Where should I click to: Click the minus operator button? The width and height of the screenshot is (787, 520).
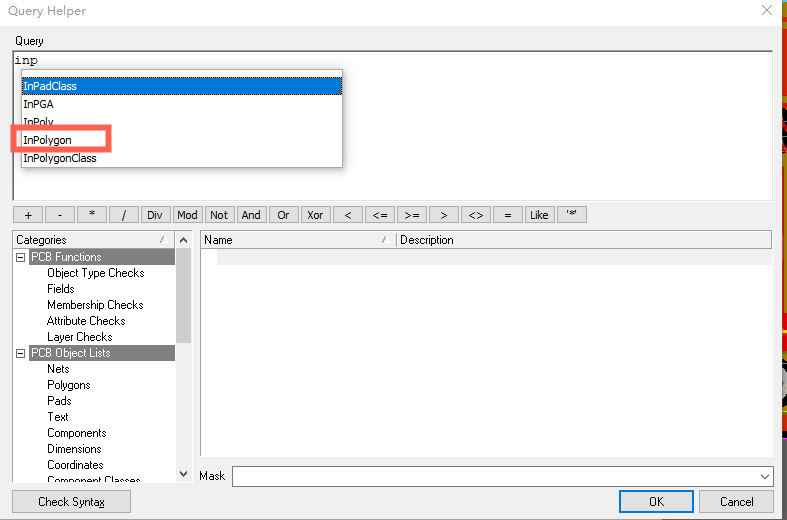pos(60,215)
